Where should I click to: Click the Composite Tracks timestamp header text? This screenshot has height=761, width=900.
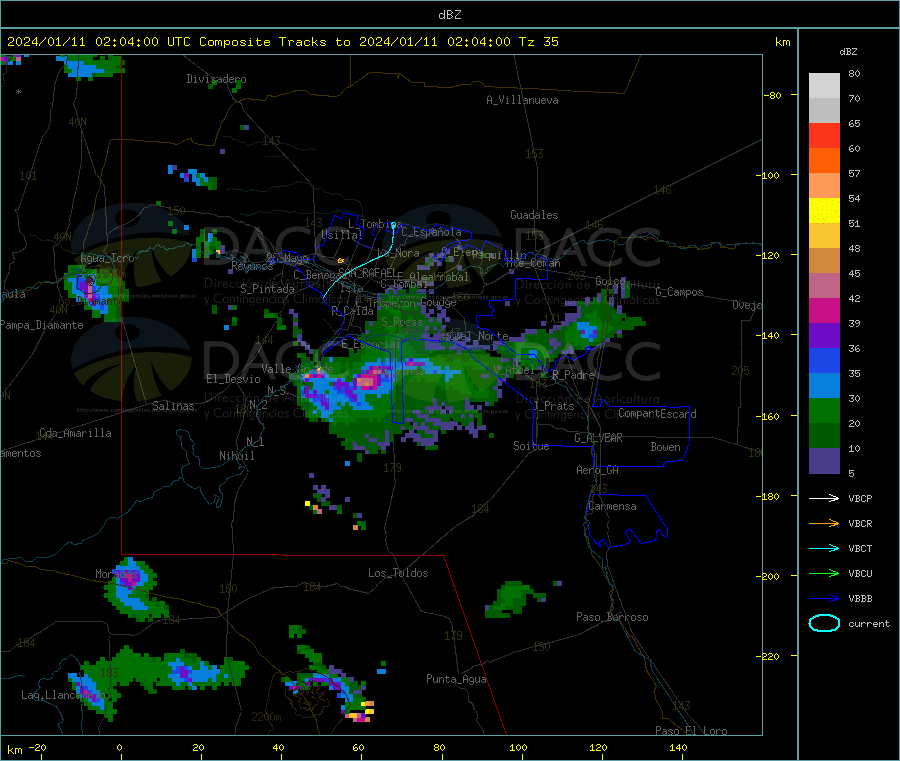(x=283, y=42)
